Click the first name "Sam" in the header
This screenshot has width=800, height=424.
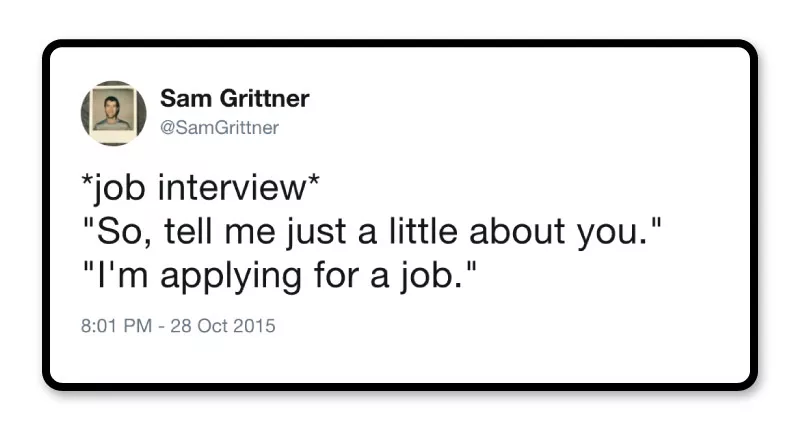pyautogui.click(x=182, y=99)
